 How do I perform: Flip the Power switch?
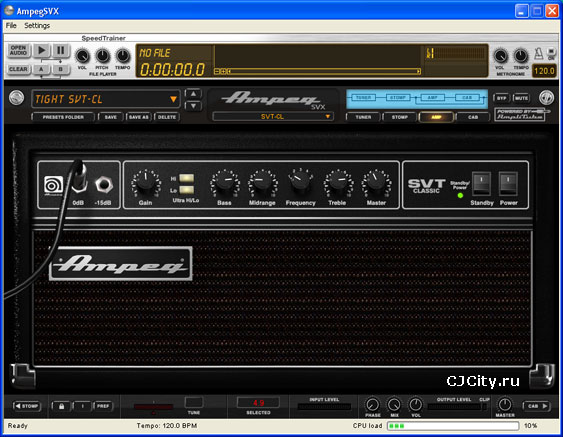[x=508, y=184]
